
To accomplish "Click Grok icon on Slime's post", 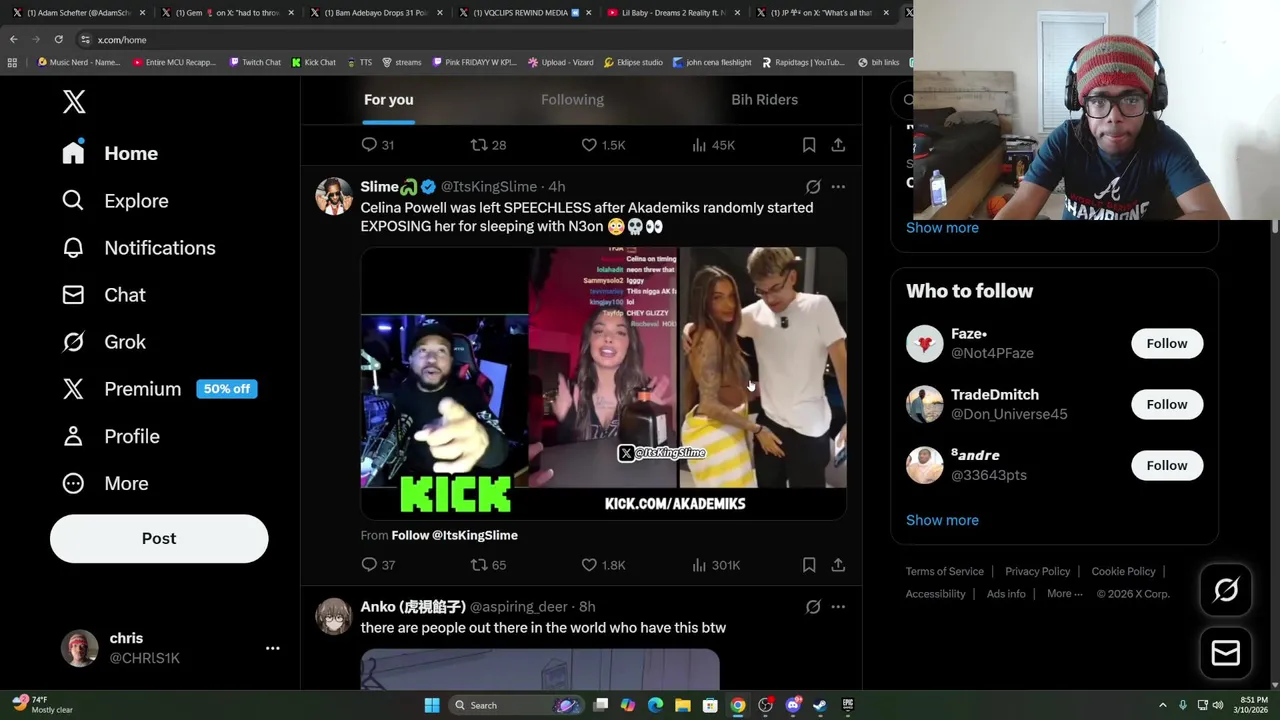I will (813, 187).
